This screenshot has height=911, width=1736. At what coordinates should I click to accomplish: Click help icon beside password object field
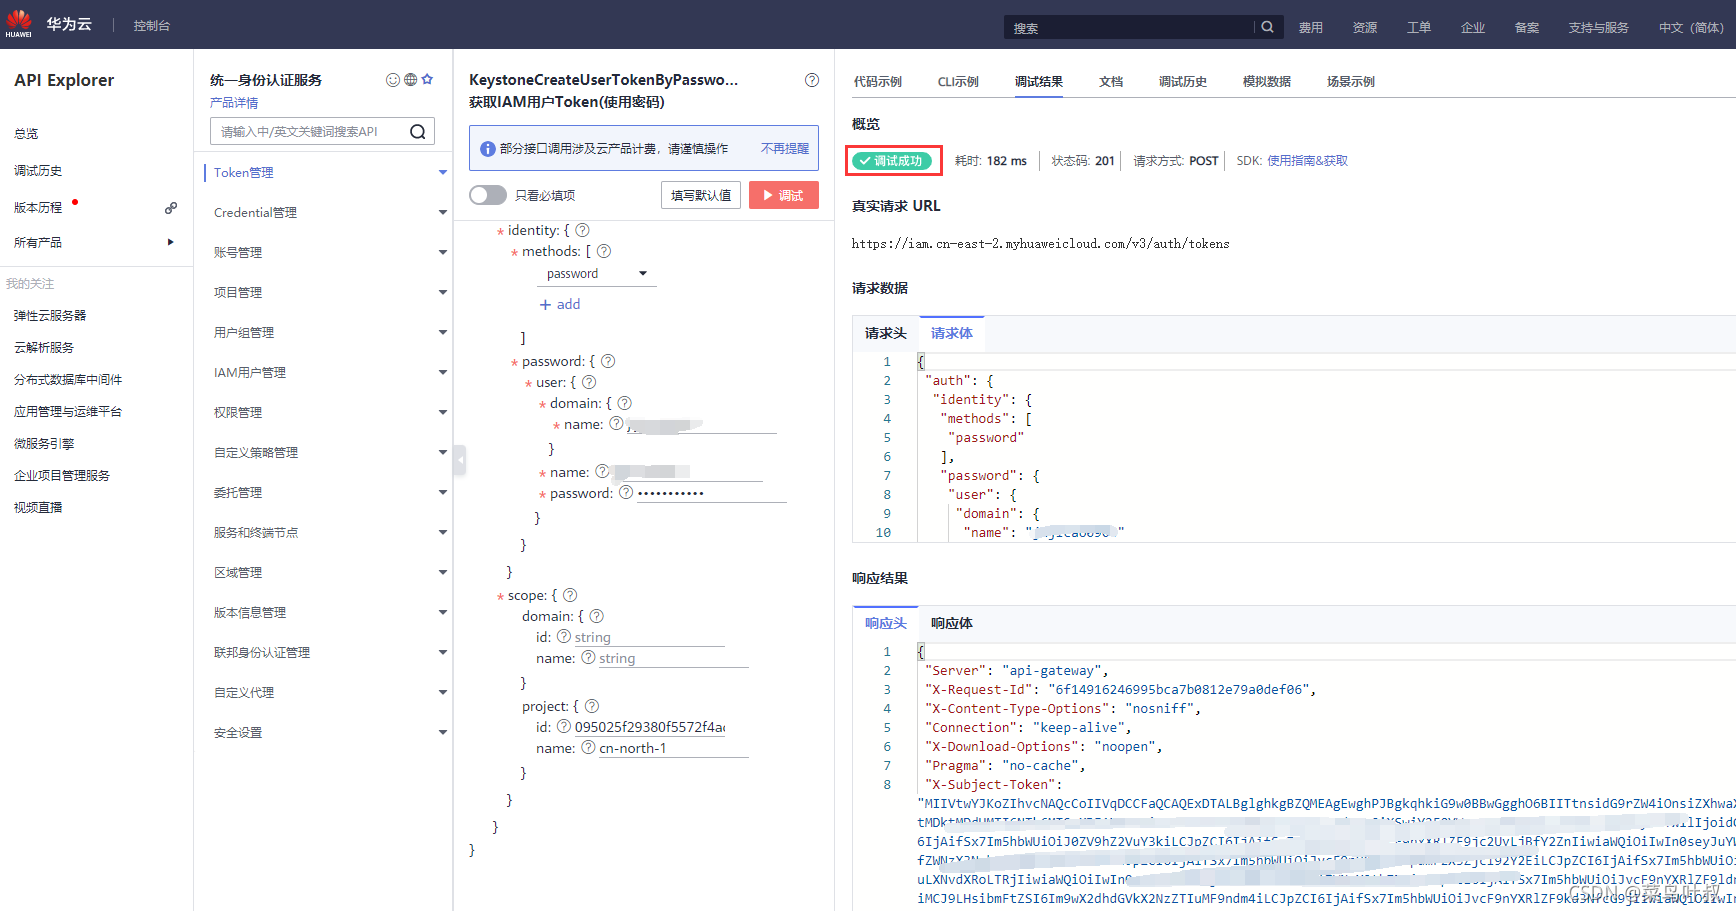(608, 361)
